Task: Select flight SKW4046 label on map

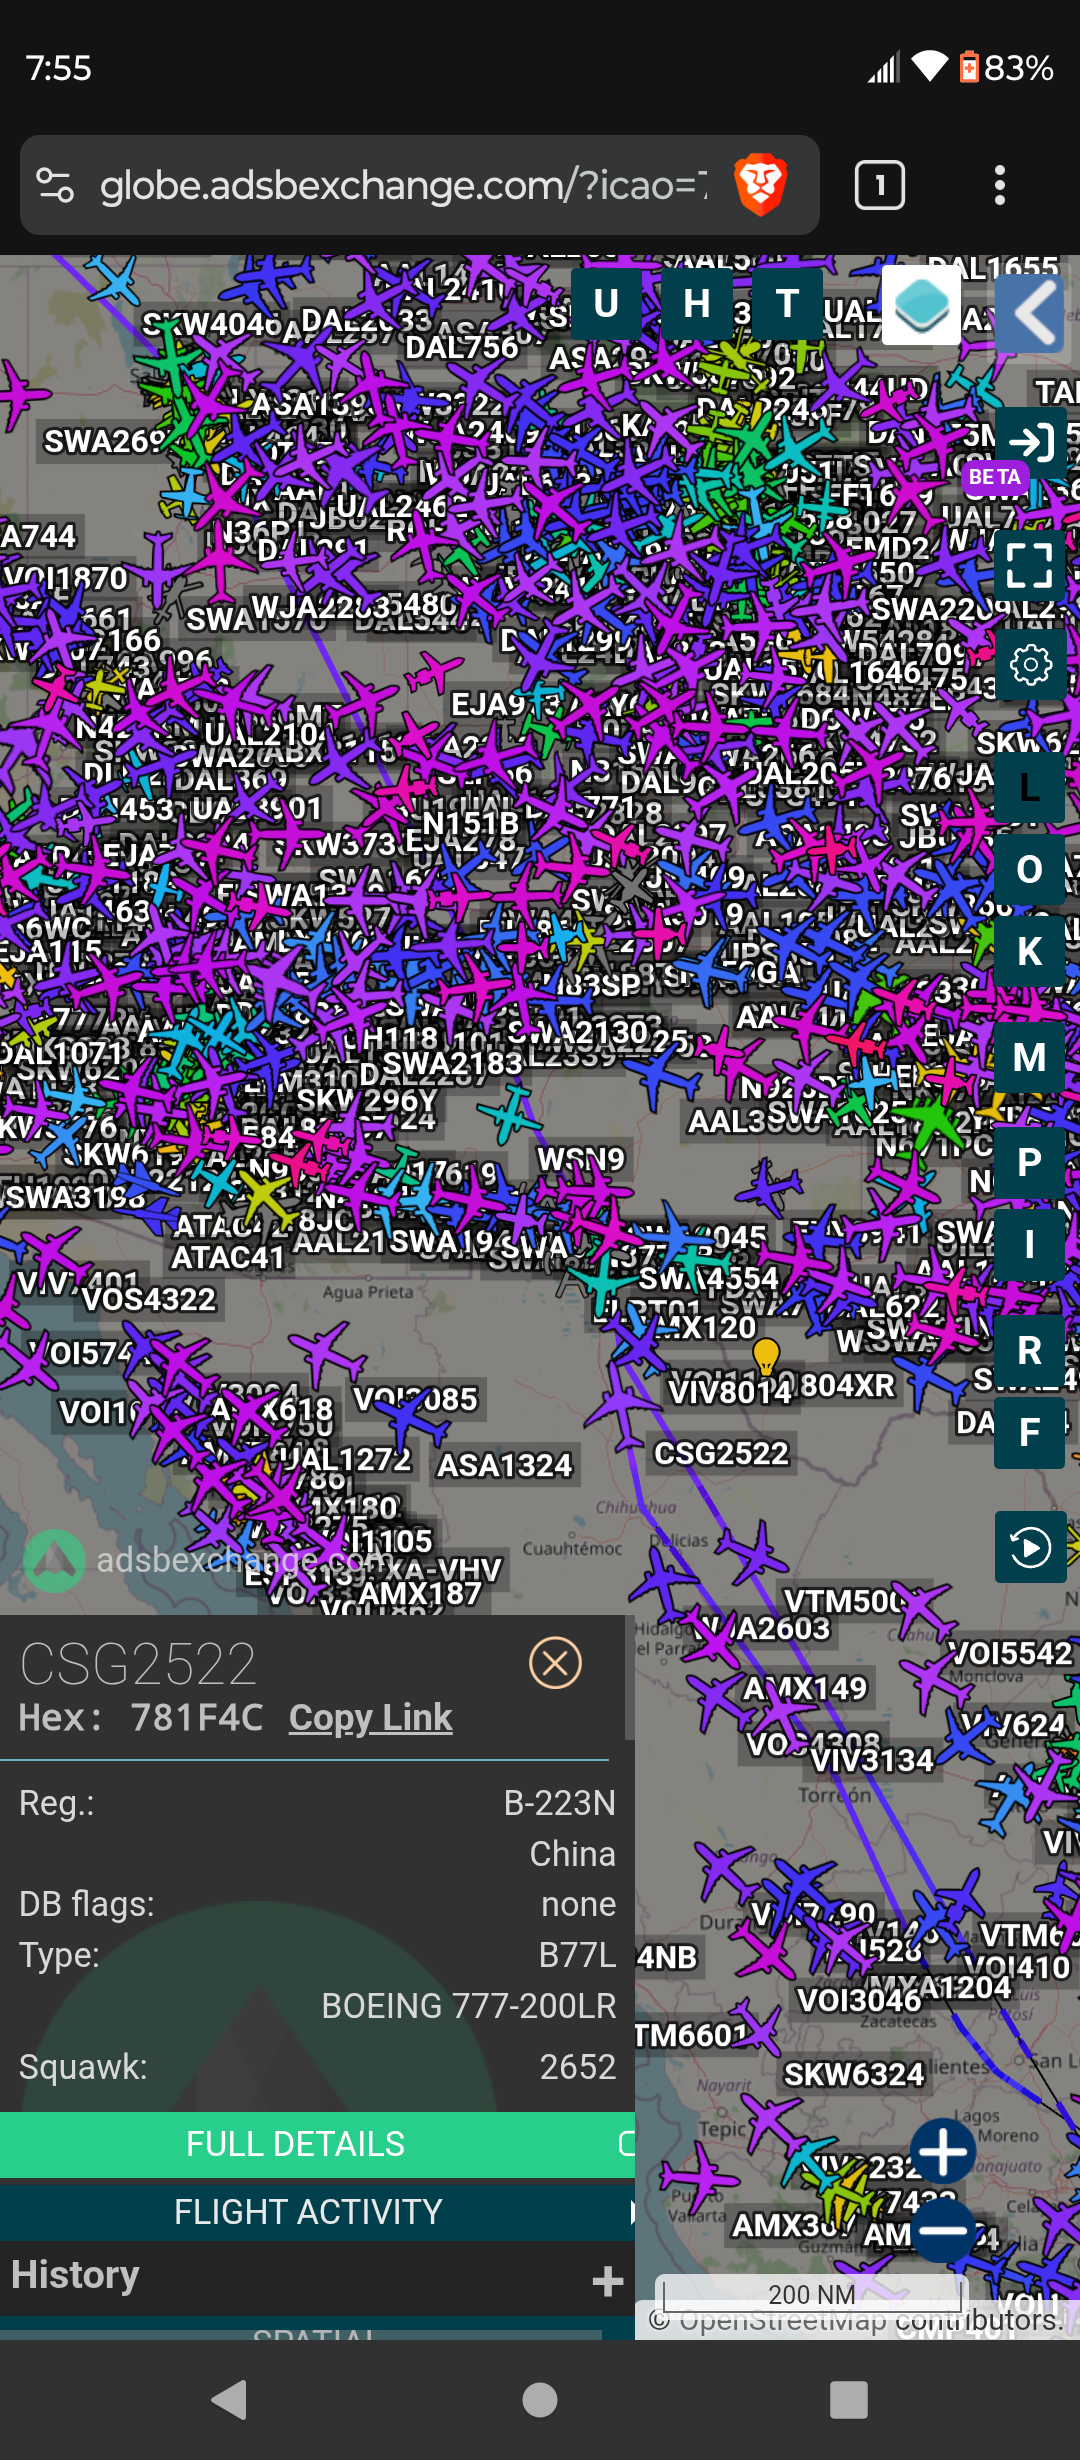Action: (x=212, y=323)
